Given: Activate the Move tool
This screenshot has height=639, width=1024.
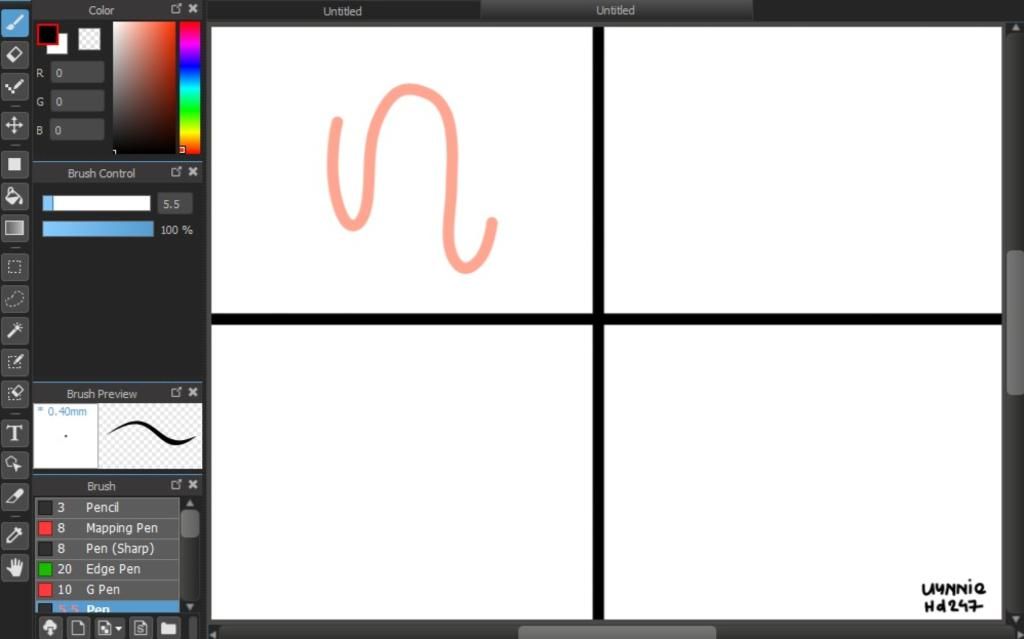Looking at the screenshot, I should point(14,125).
